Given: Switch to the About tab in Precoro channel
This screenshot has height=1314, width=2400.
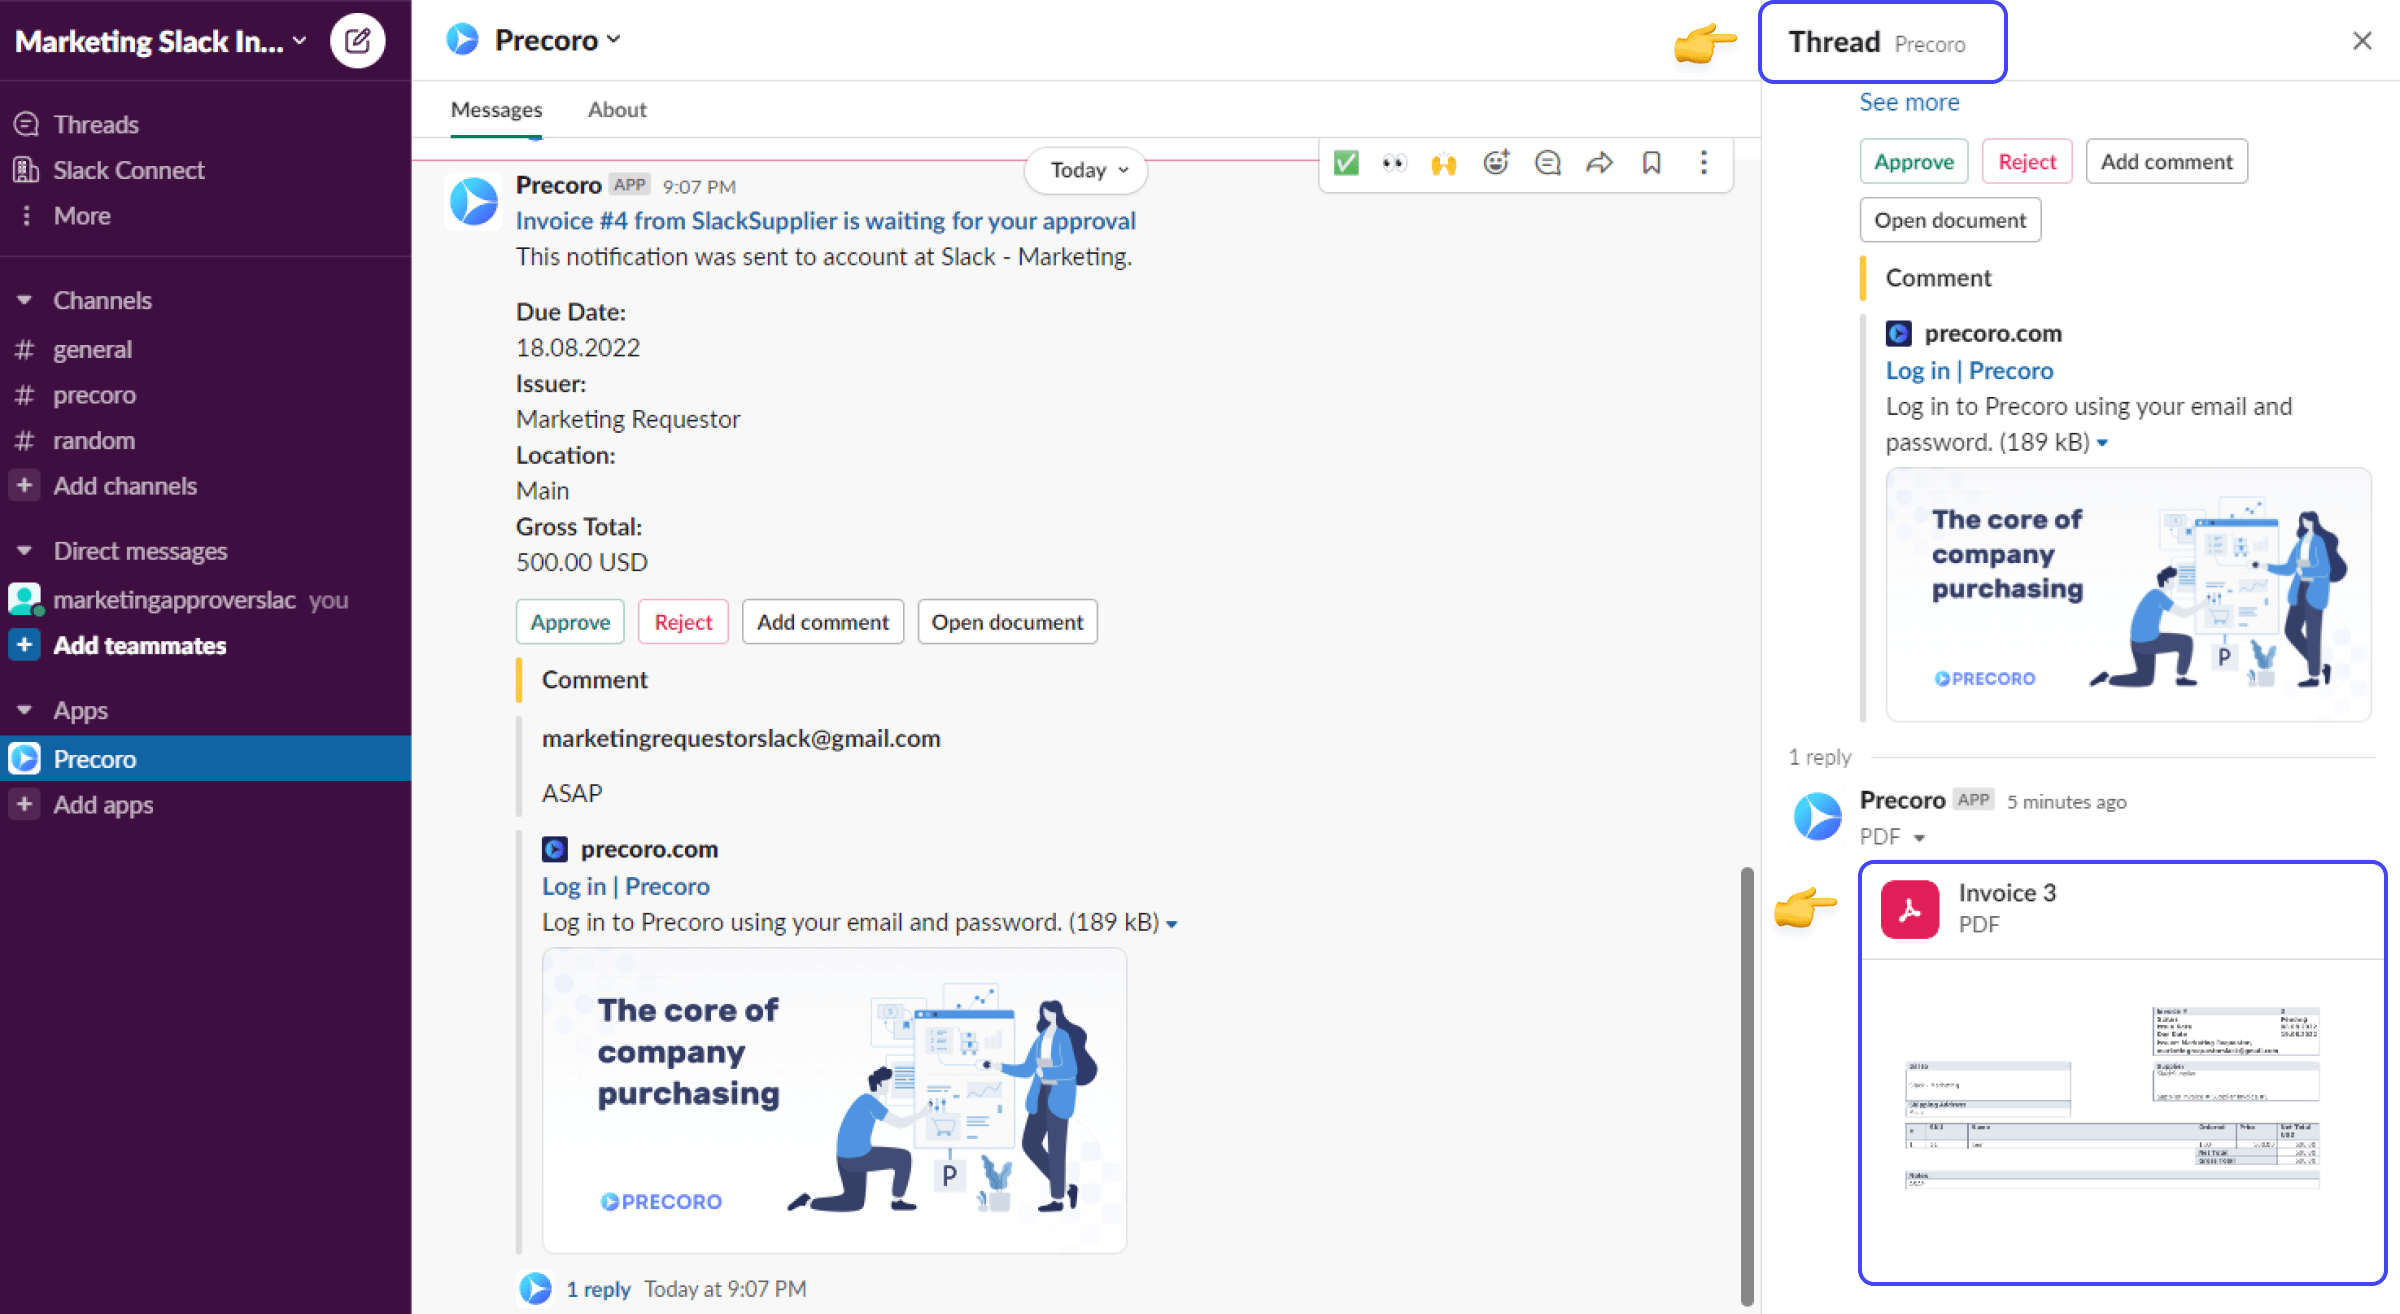Looking at the screenshot, I should click(x=616, y=108).
